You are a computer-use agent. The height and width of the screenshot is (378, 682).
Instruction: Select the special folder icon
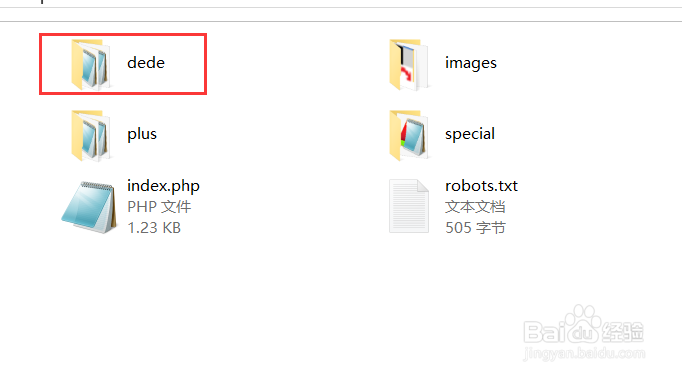(408, 135)
